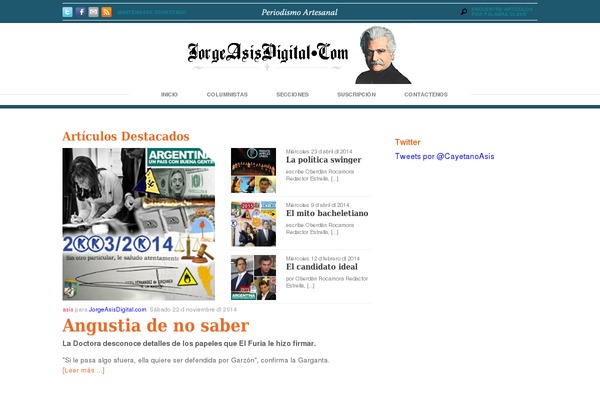Open the RSS feed icon
This screenshot has width=600, height=400.
106,12
